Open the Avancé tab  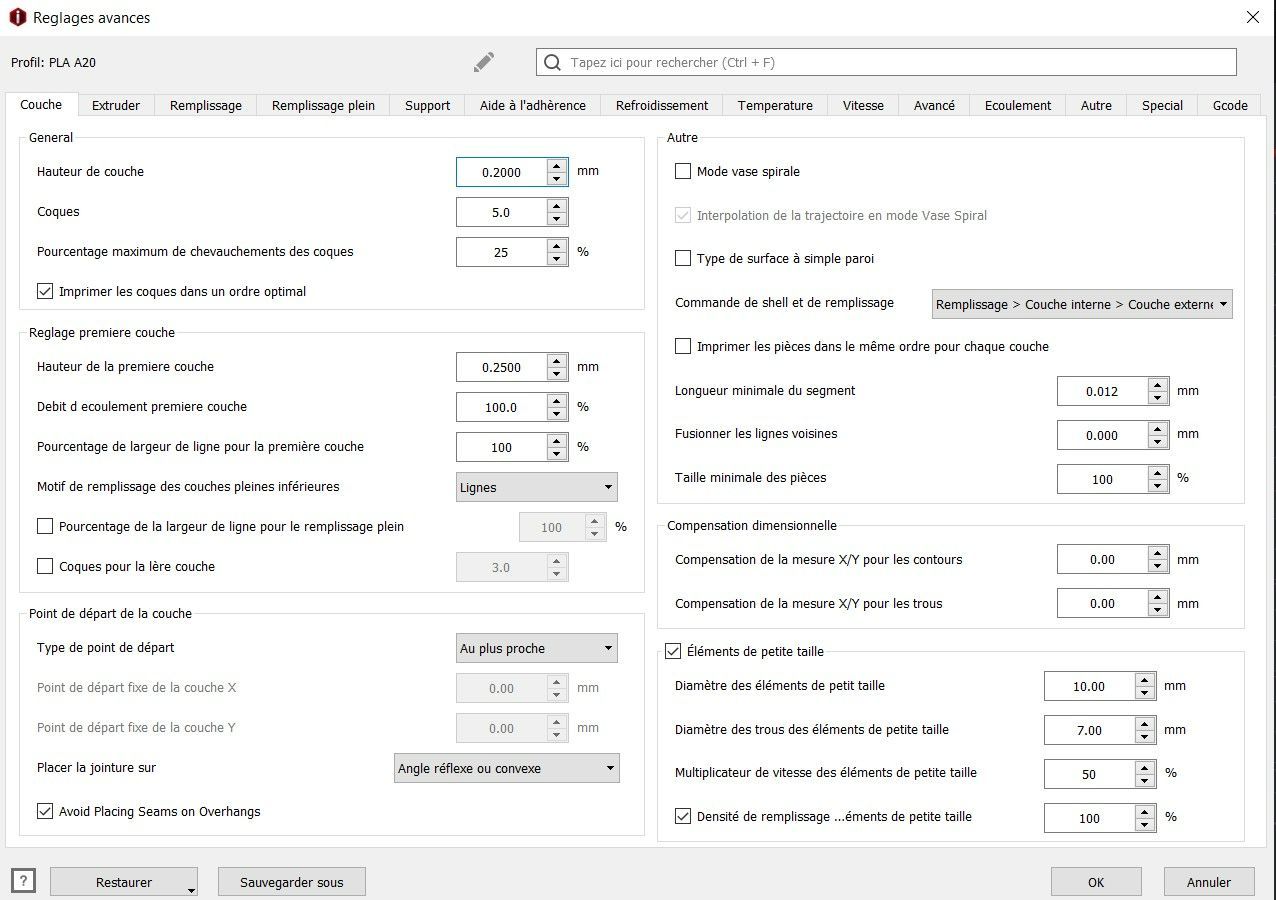click(x=934, y=105)
